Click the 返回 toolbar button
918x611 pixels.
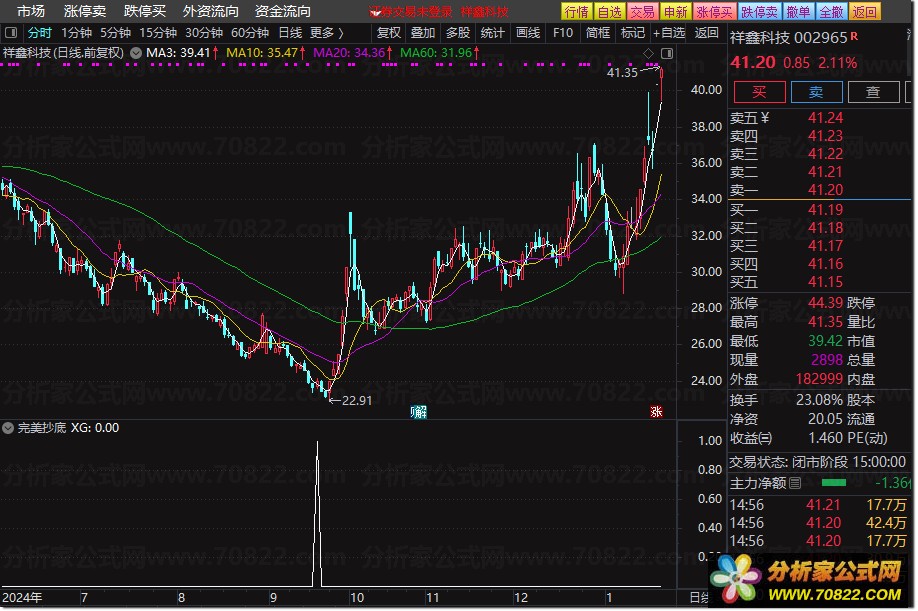tap(707, 33)
